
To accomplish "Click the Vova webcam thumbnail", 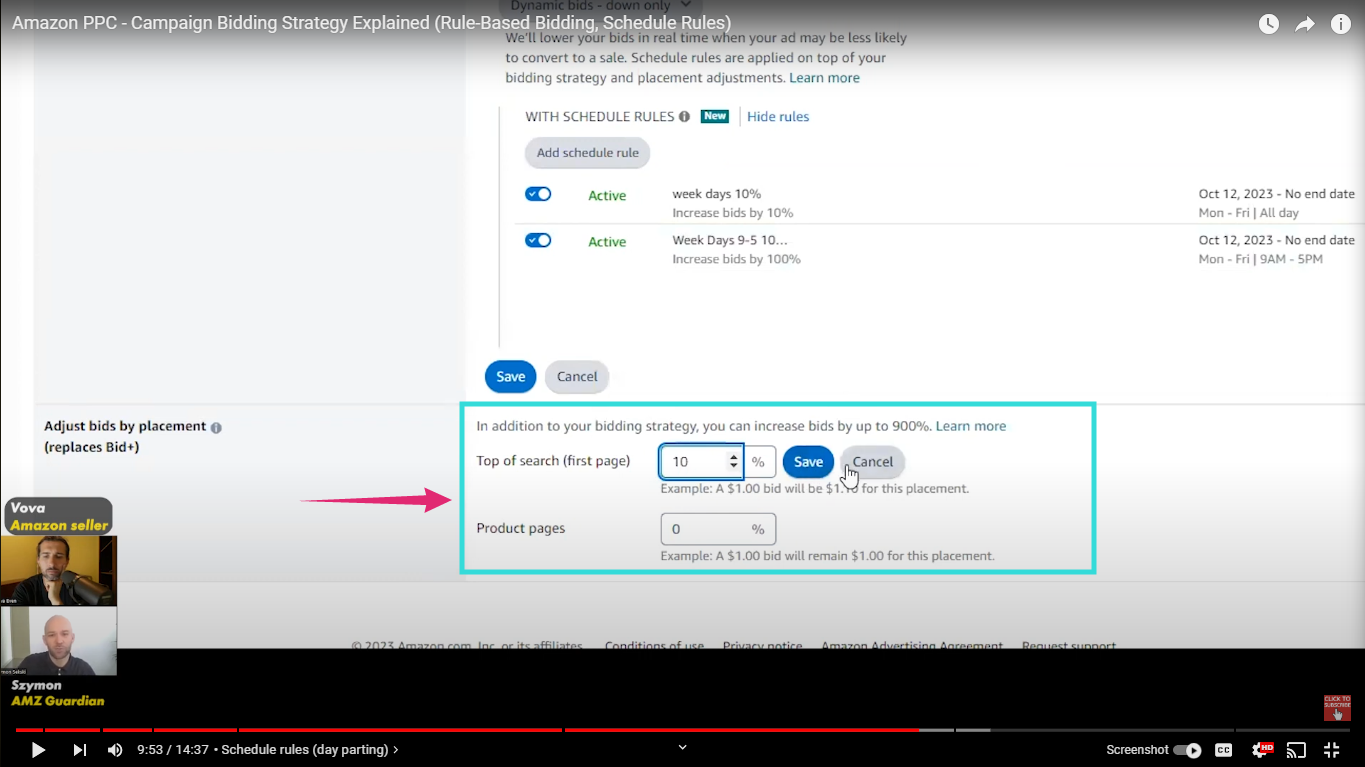I will 59,570.
